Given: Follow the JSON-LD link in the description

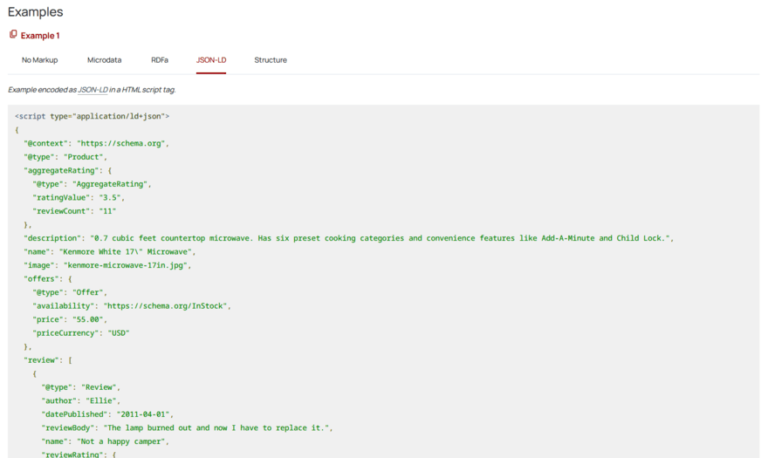Looking at the screenshot, I should point(93,90).
